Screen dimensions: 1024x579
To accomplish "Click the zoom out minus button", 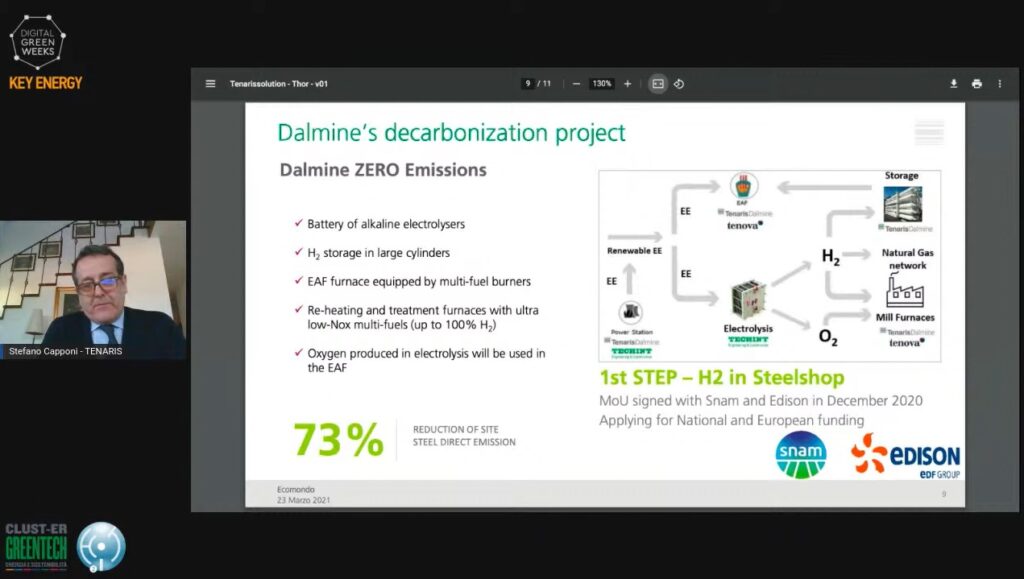I will coord(576,84).
